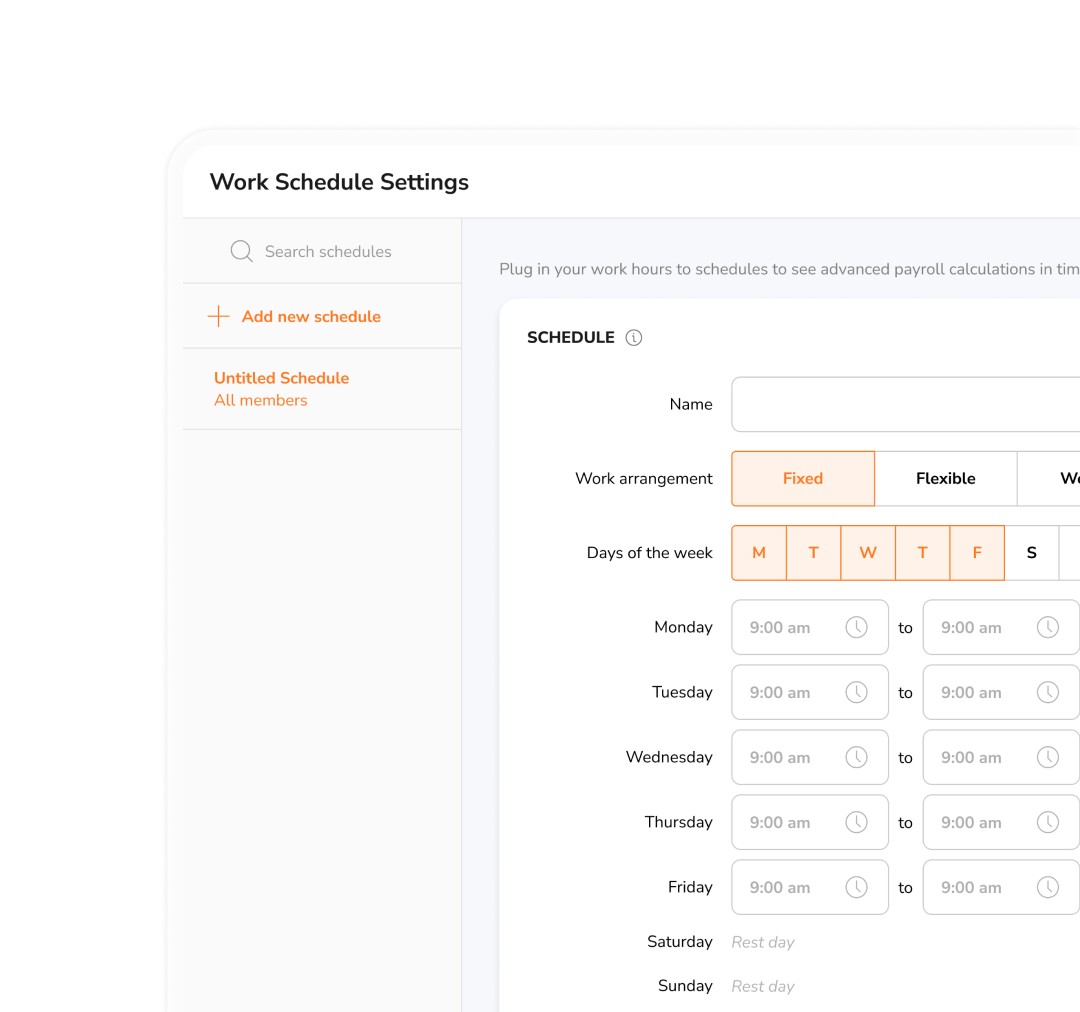Open the clock picker for Monday end time

1048,627
